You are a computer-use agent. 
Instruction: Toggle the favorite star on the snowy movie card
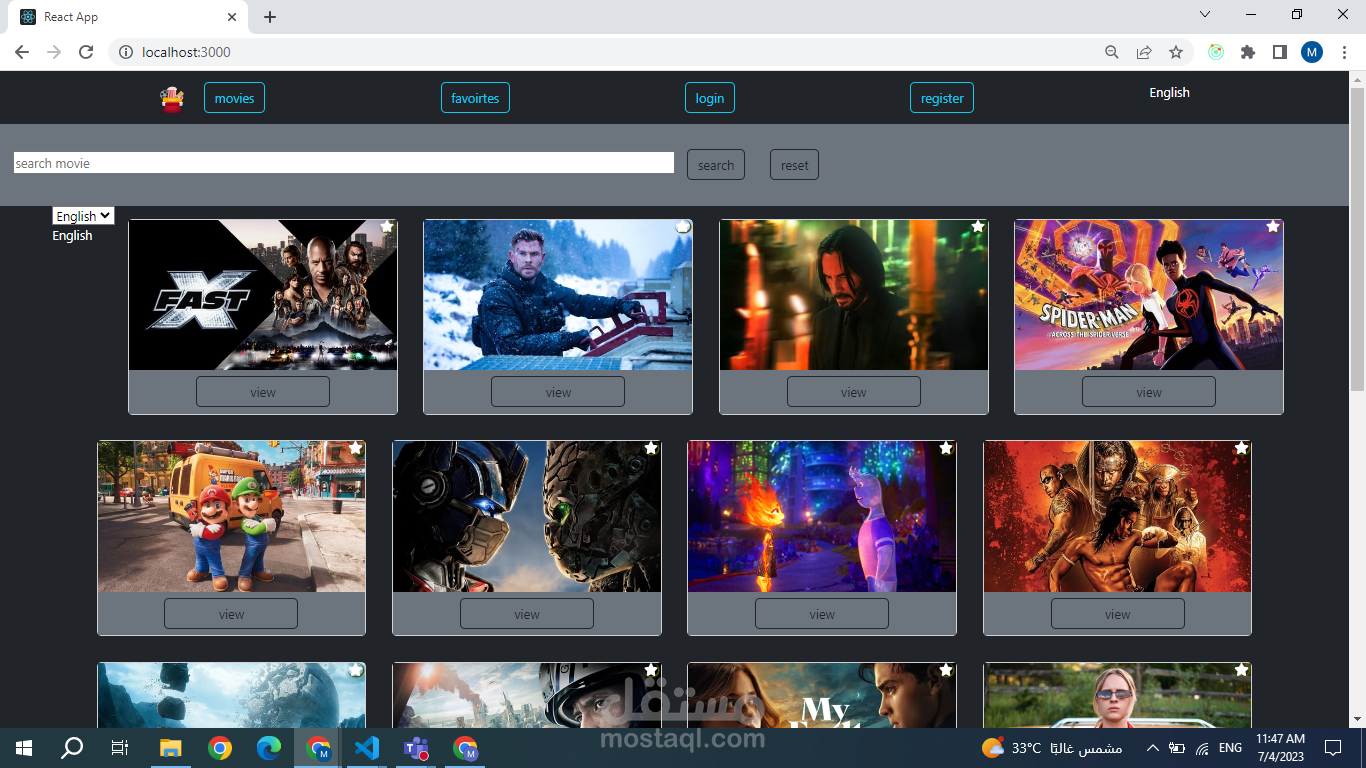682,227
